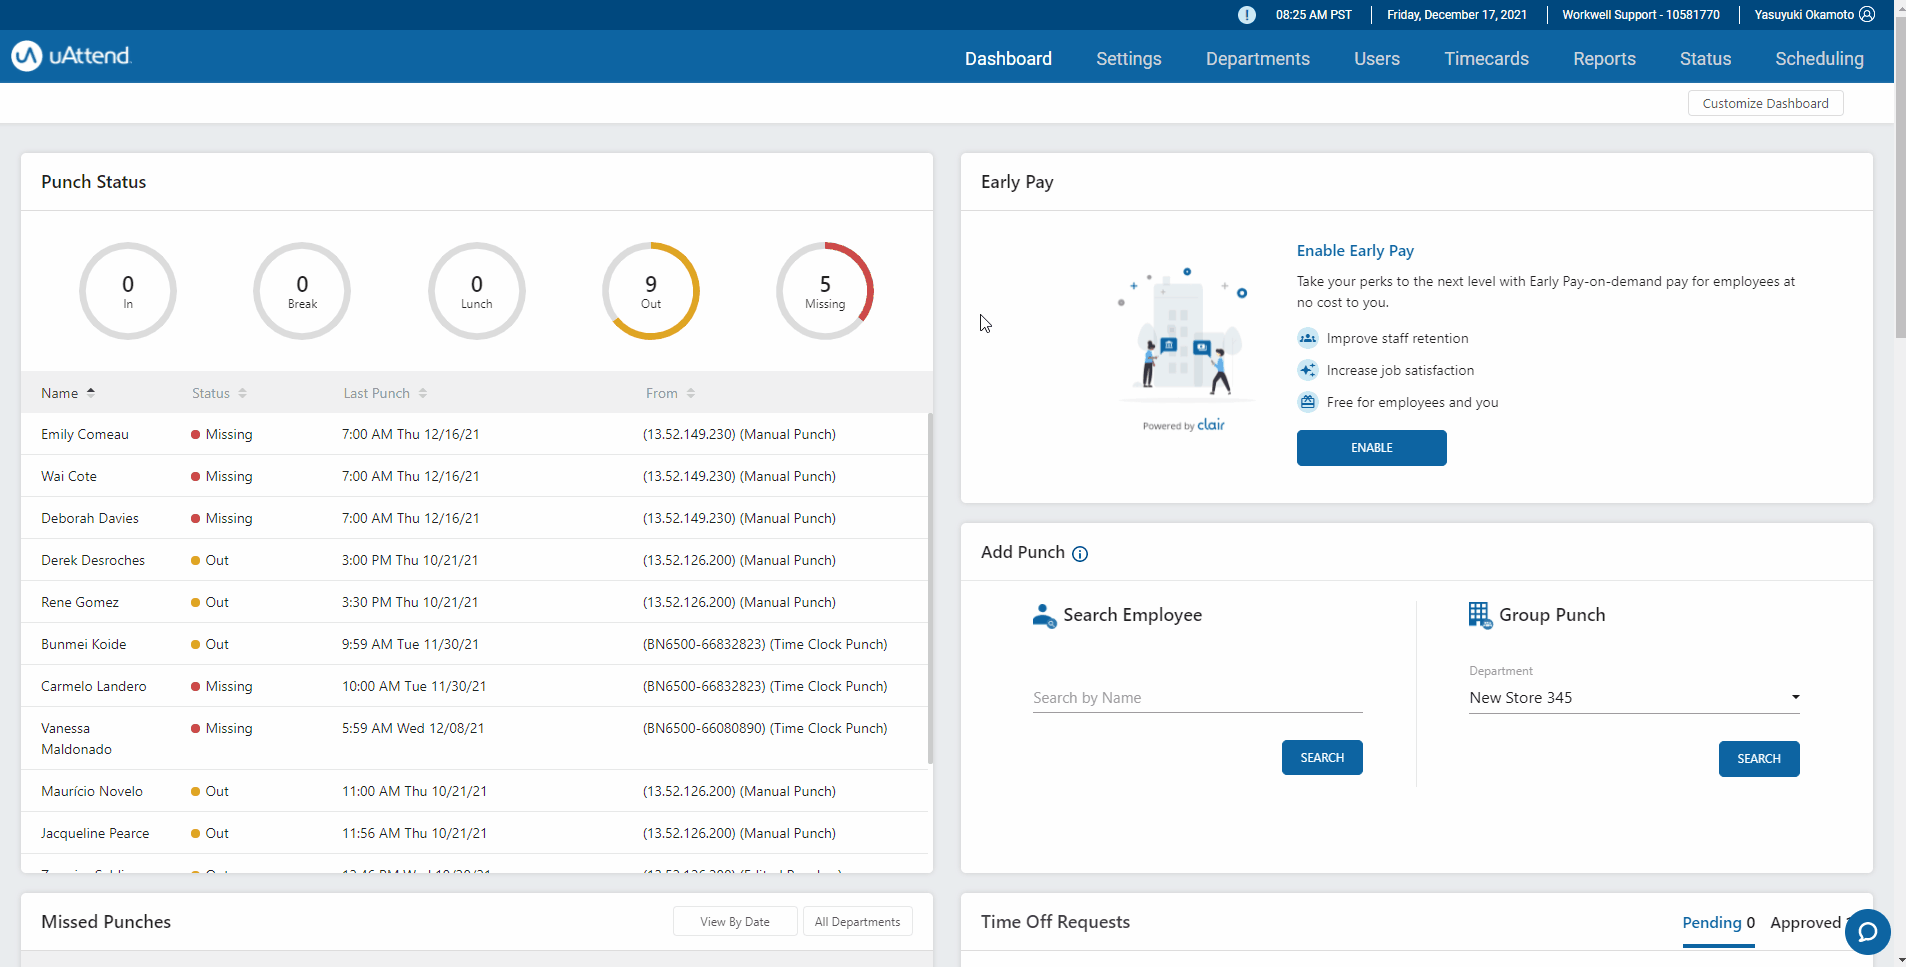Select the Approved tab in Time Off Requests
1906x967 pixels.
[x=1806, y=923]
